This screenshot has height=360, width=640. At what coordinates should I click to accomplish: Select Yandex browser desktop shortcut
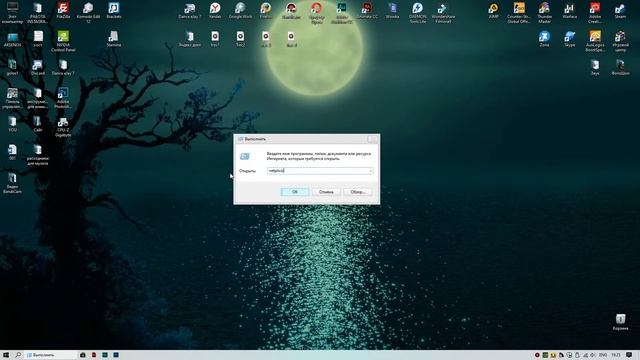[215, 10]
